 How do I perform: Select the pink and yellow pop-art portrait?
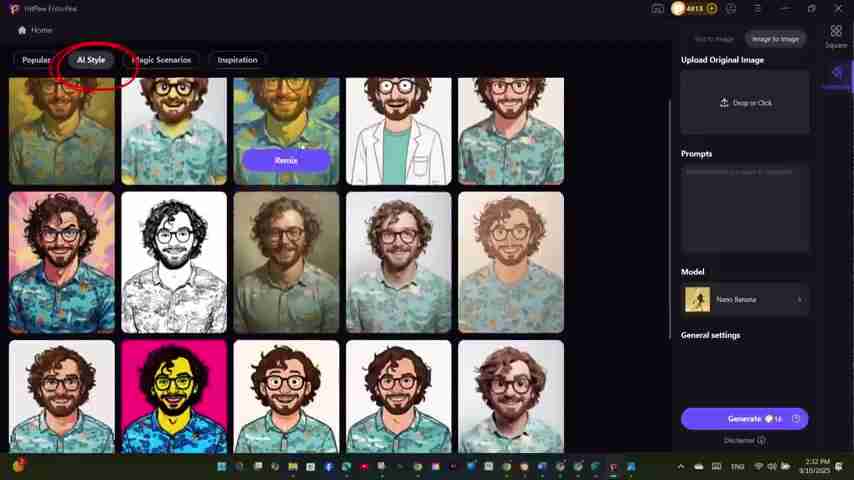174,396
